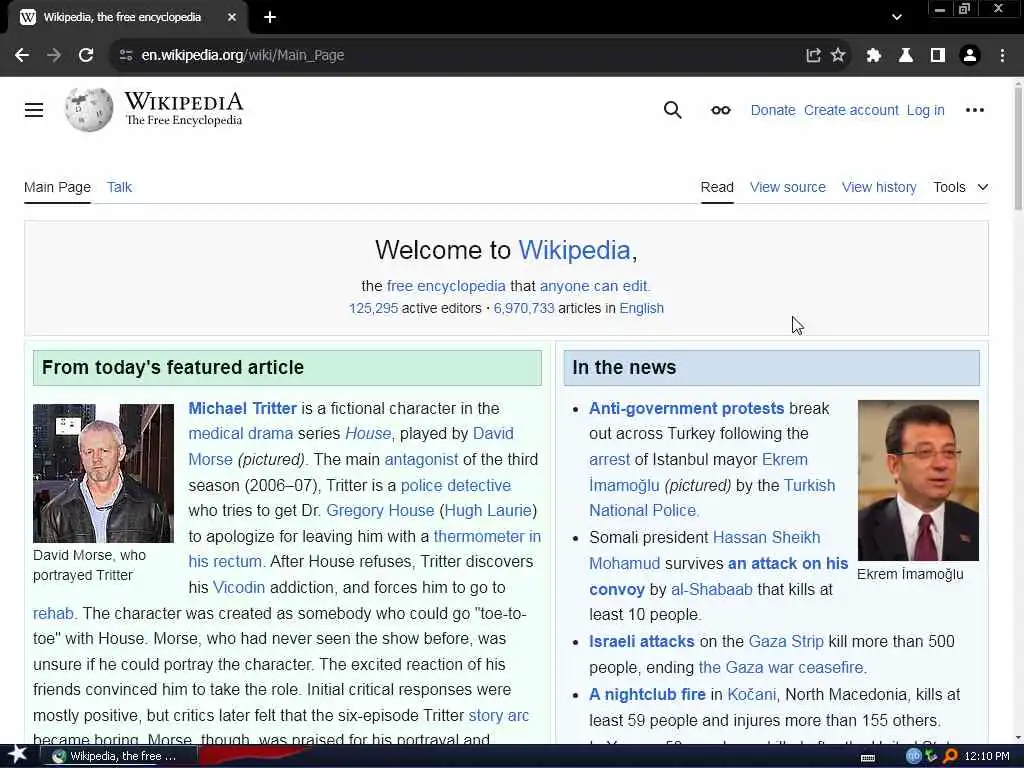Image resolution: width=1024 pixels, height=768 pixels.
Task: Expand the tab search chevron
Action: pos(897,17)
